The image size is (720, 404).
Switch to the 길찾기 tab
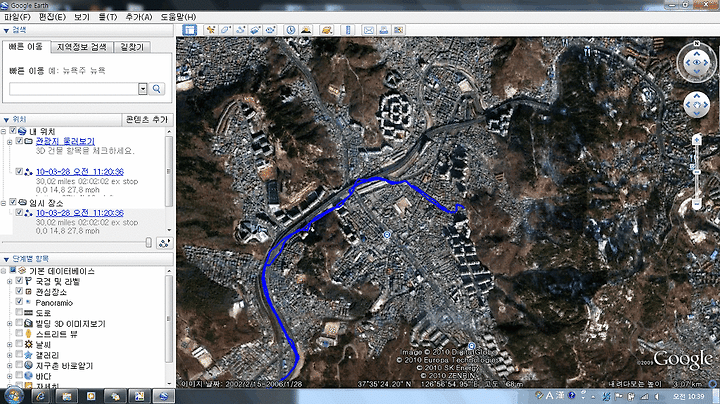132,47
